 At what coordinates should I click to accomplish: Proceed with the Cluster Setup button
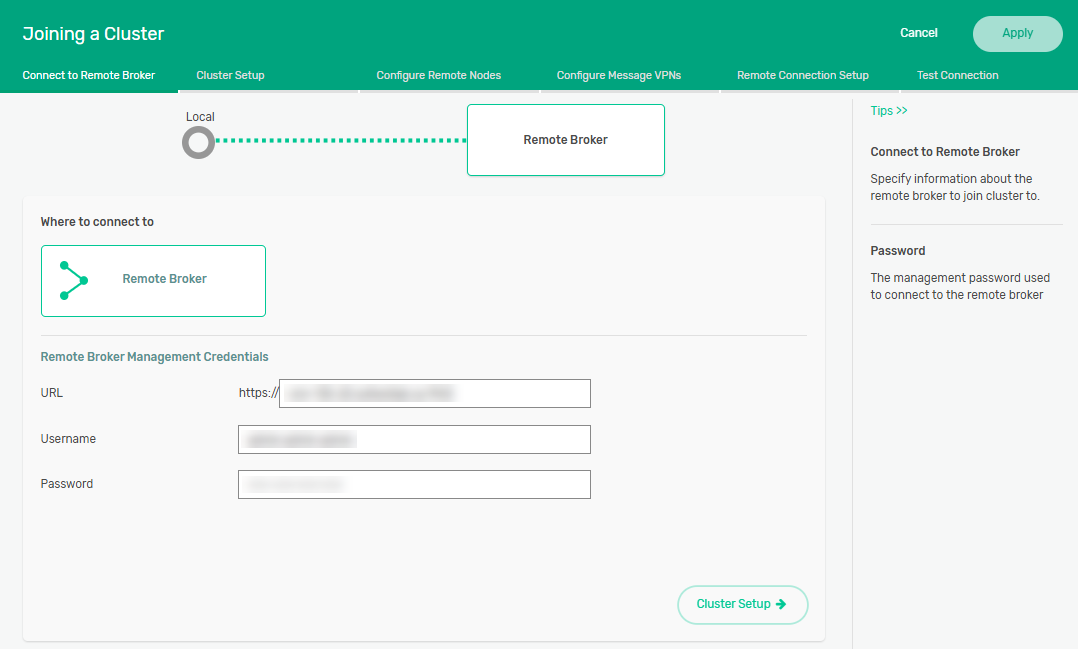point(742,604)
